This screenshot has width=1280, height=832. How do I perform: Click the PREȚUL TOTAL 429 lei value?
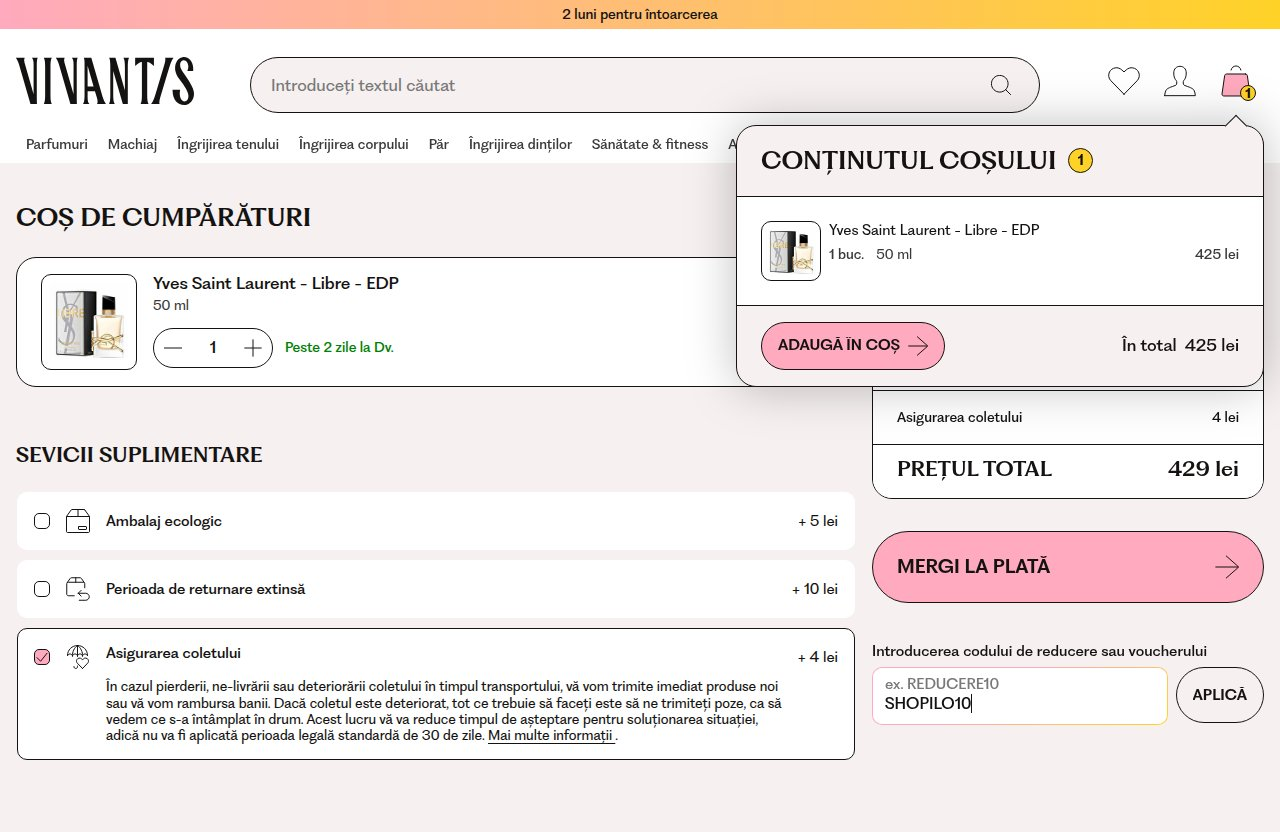[x=1203, y=469]
